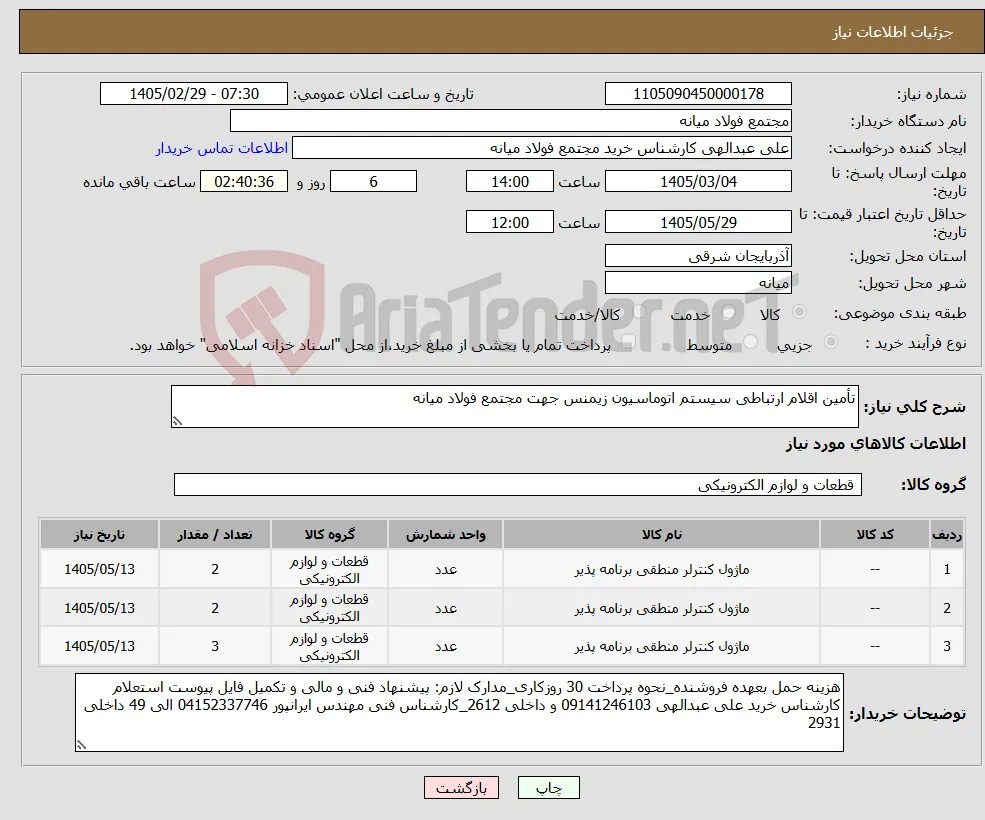Click the نام کالا column header
Screen dimensions: 985x820
[661, 534]
